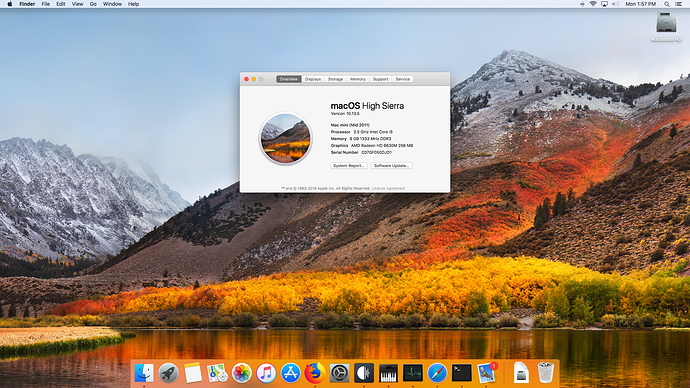Click the Software Update button
This screenshot has height=388, width=690.
392,166
